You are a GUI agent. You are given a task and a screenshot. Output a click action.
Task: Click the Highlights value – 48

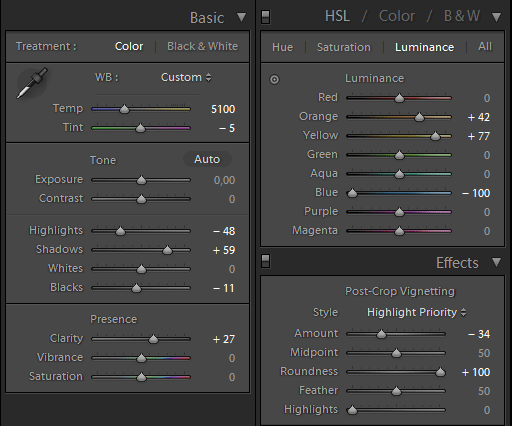tap(224, 231)
